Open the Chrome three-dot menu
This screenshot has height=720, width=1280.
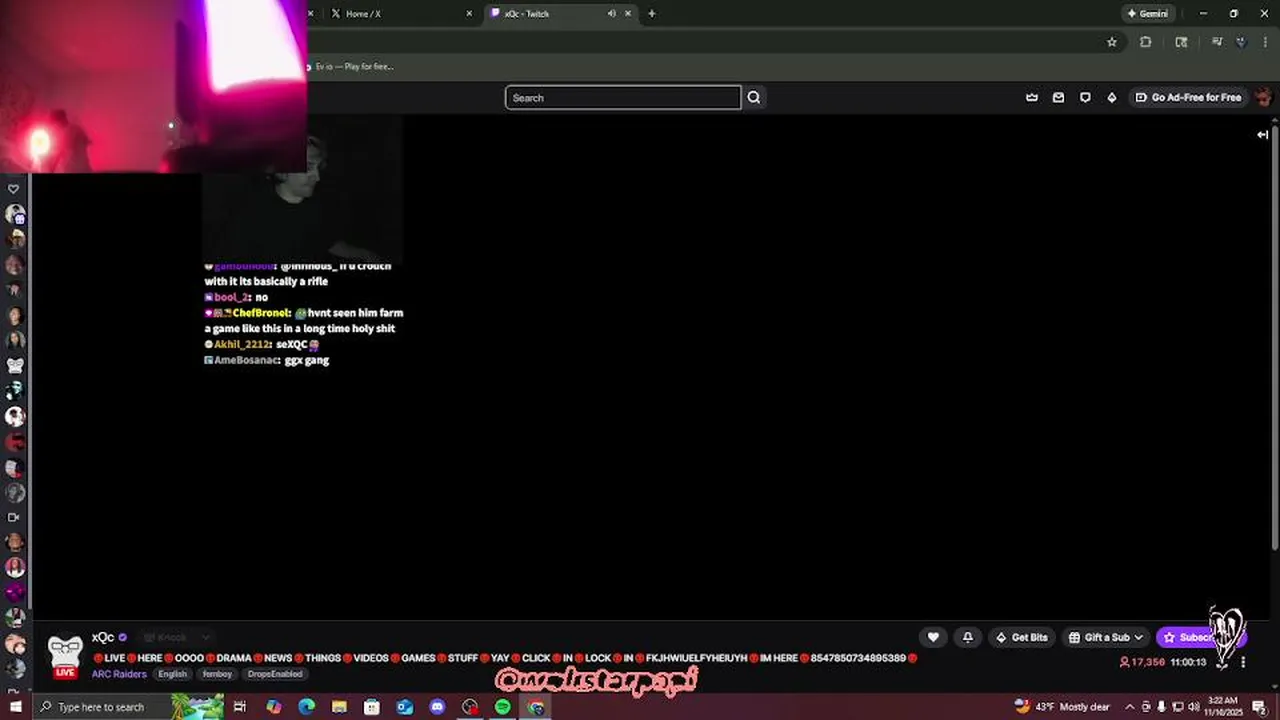(x=1265, y=42)
